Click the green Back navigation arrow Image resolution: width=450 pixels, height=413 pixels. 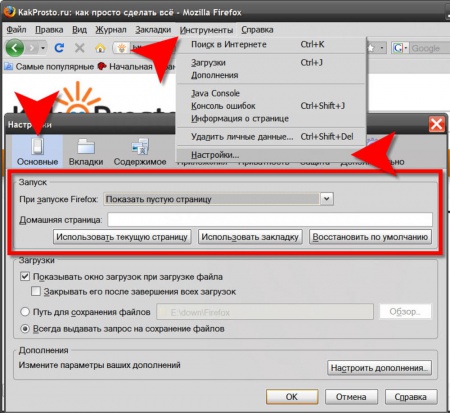(x=15, y=48)
